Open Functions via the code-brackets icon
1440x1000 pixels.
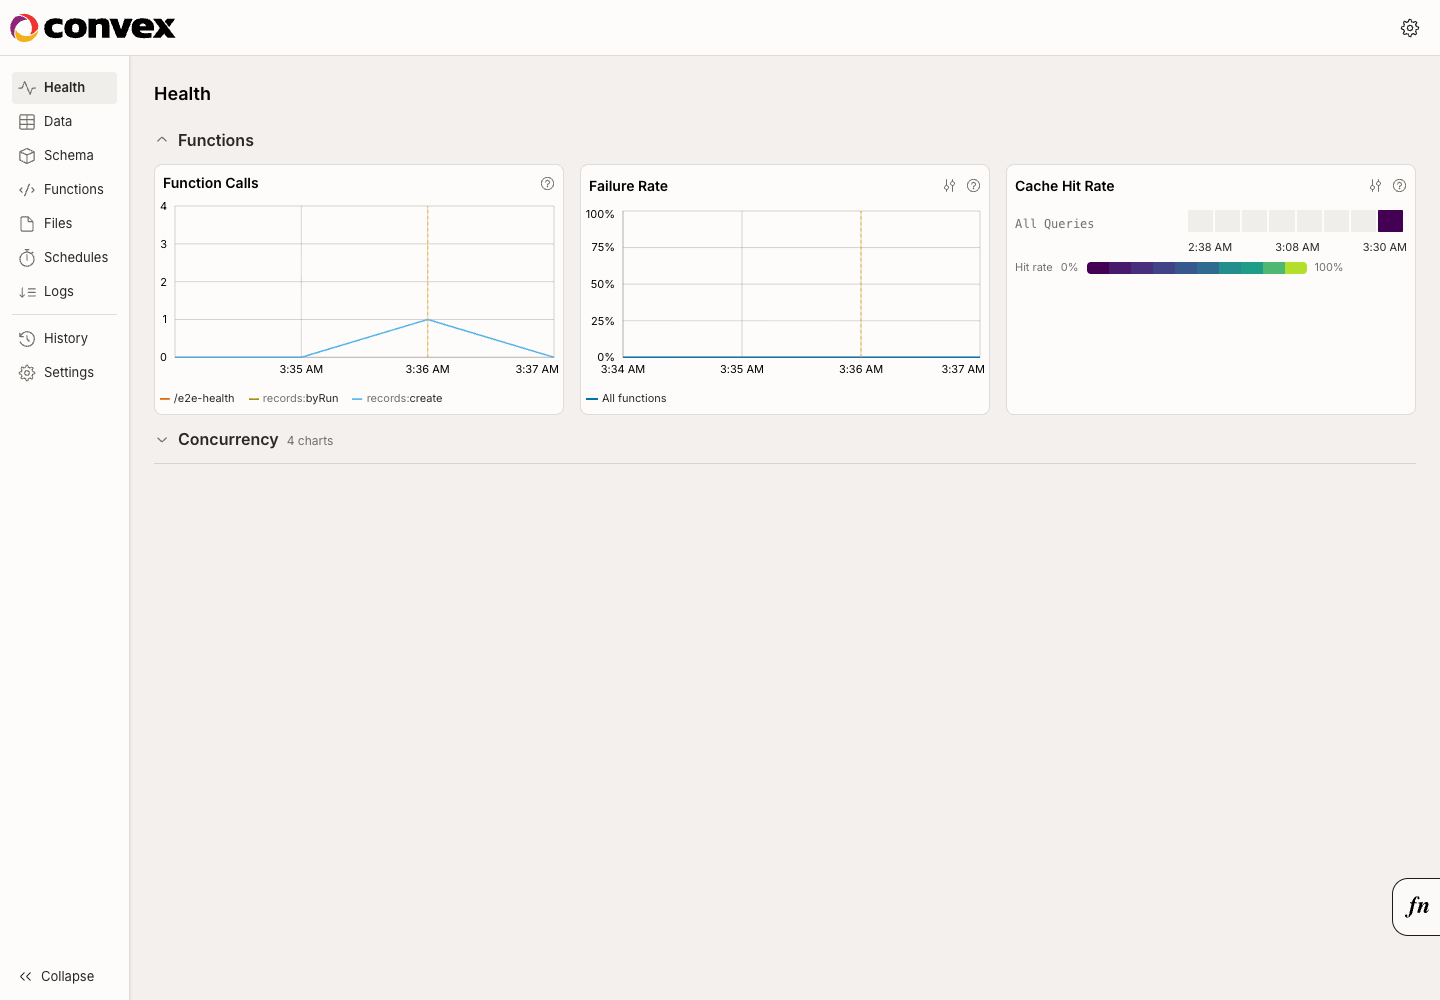27,190
